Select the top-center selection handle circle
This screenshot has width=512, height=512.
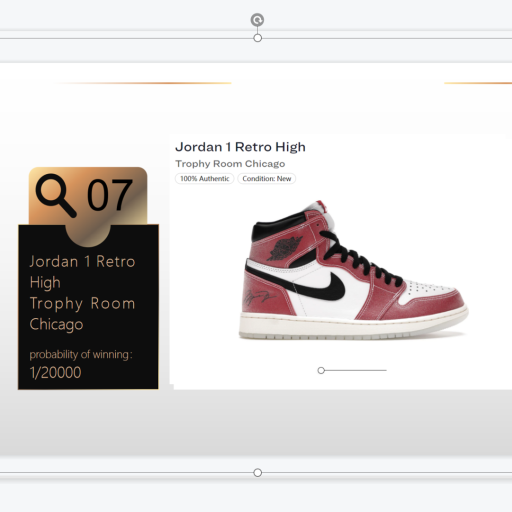257,38
